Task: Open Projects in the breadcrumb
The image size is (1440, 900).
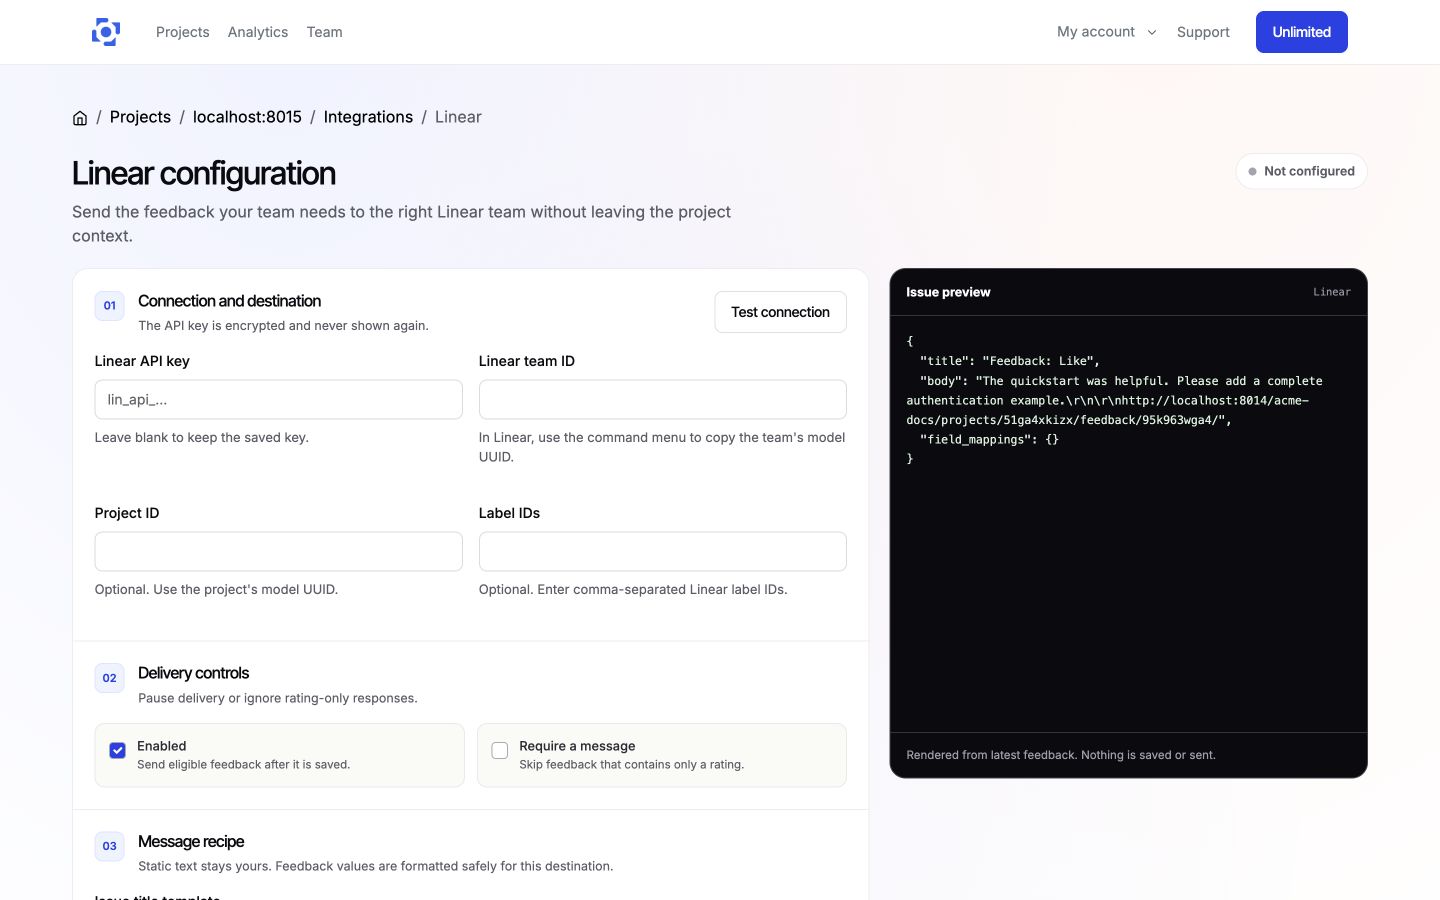Action: 140,117
